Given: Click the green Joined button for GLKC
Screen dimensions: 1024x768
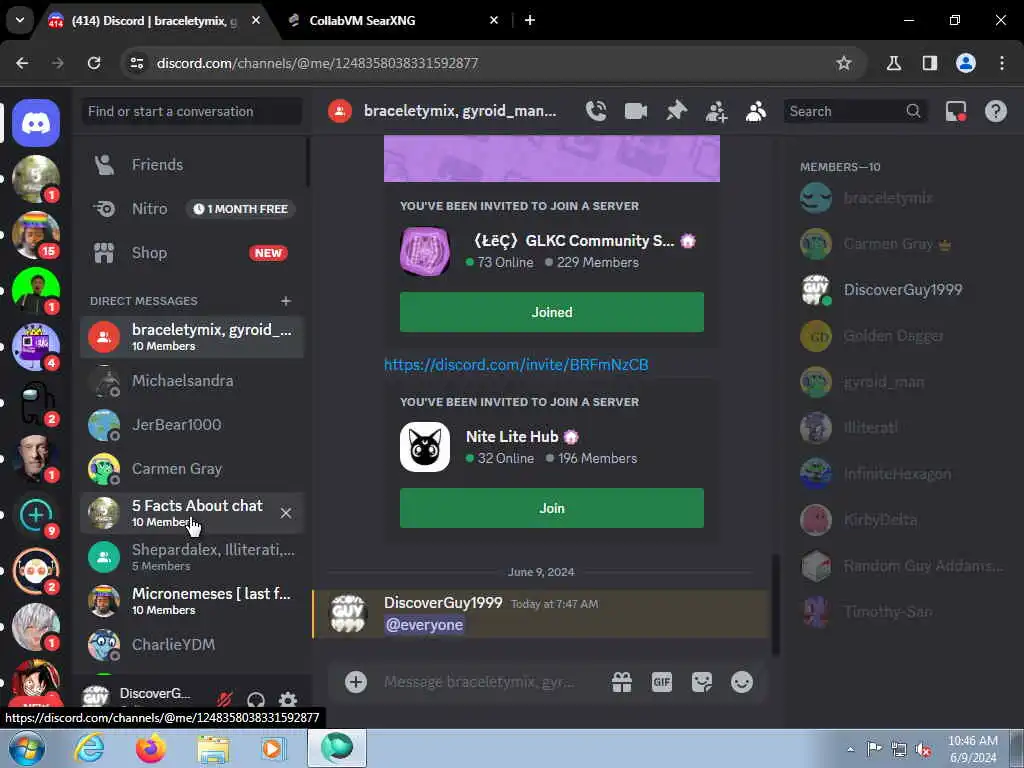Looking at the screenshot, I should [552, 312].
